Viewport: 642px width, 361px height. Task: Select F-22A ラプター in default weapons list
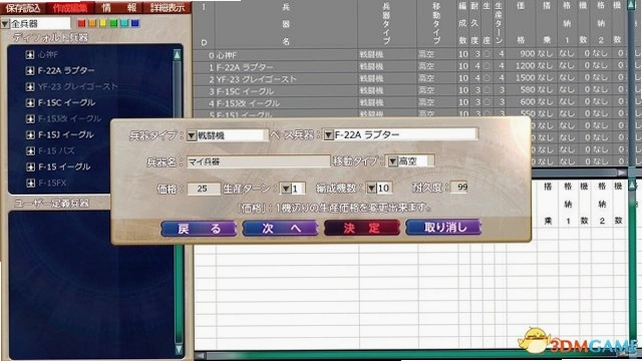click(66, 70)
